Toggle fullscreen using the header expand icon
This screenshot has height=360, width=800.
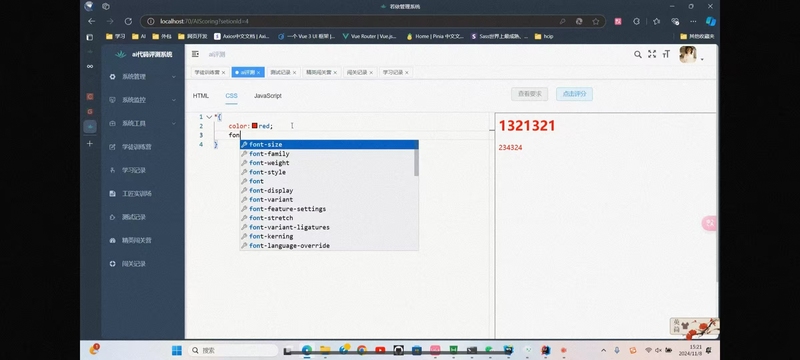(x=652, y=54)
